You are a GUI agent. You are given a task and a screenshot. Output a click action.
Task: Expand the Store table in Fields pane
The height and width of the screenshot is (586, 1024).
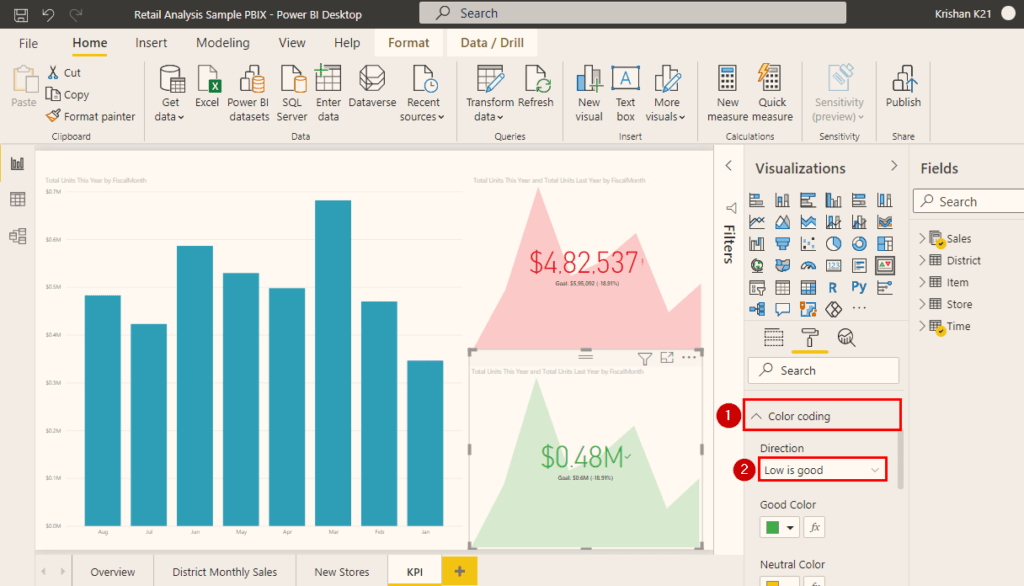[922, 303]
